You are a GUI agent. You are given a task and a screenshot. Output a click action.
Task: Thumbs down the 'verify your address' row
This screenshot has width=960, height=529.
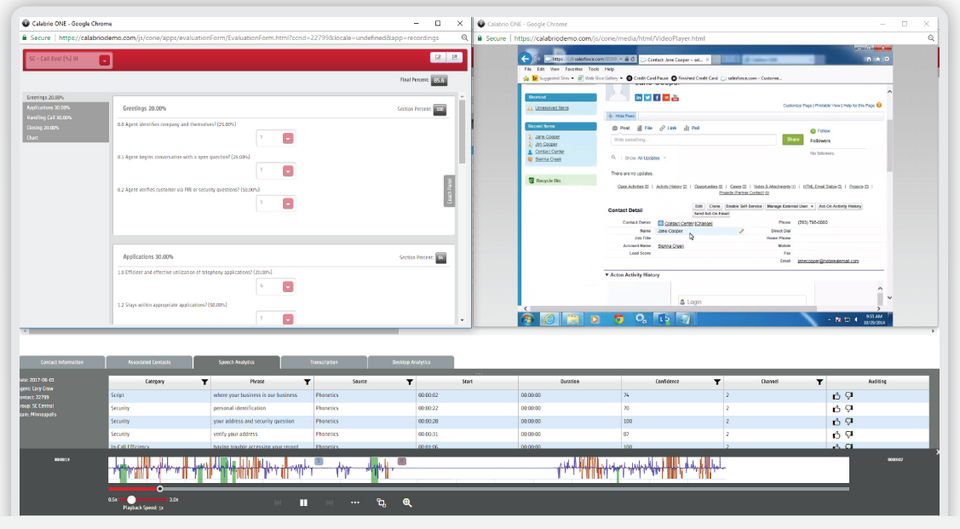point(849,435)
